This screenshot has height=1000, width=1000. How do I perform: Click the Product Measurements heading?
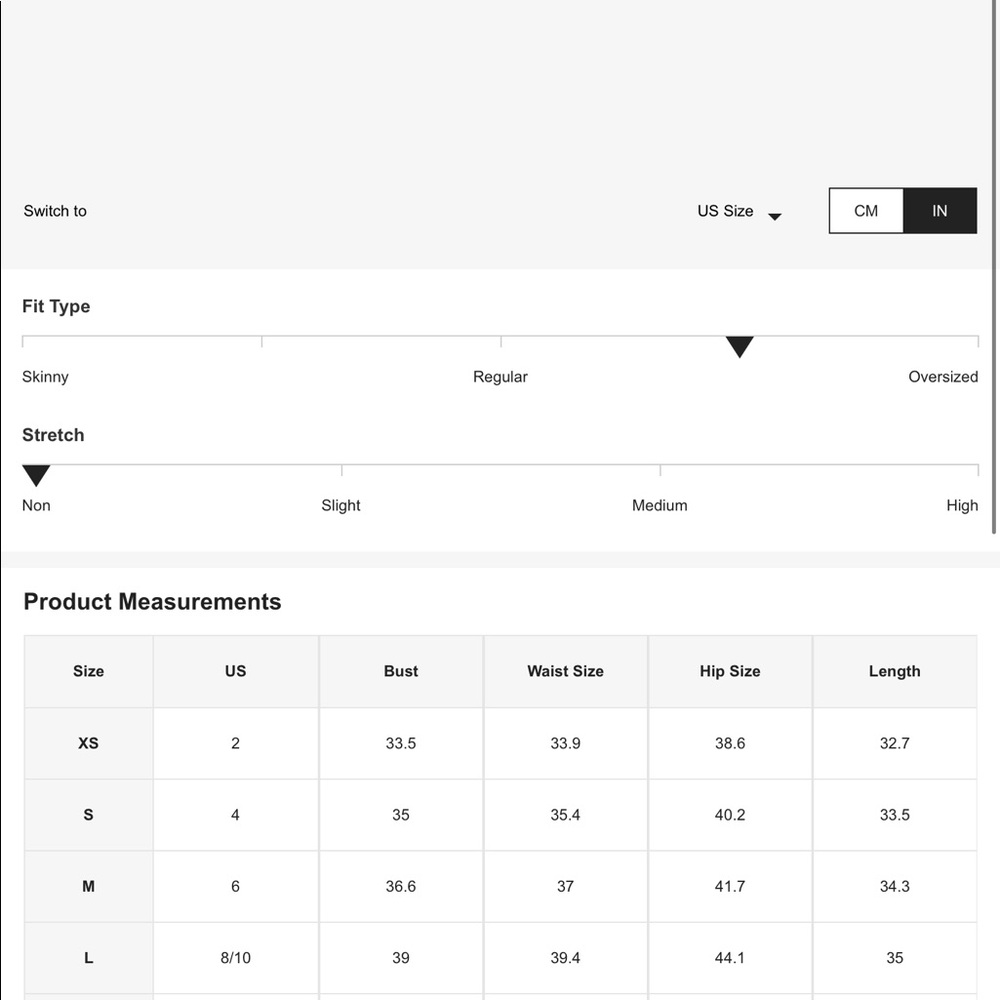pyautogui.click(x=152, y=602)
